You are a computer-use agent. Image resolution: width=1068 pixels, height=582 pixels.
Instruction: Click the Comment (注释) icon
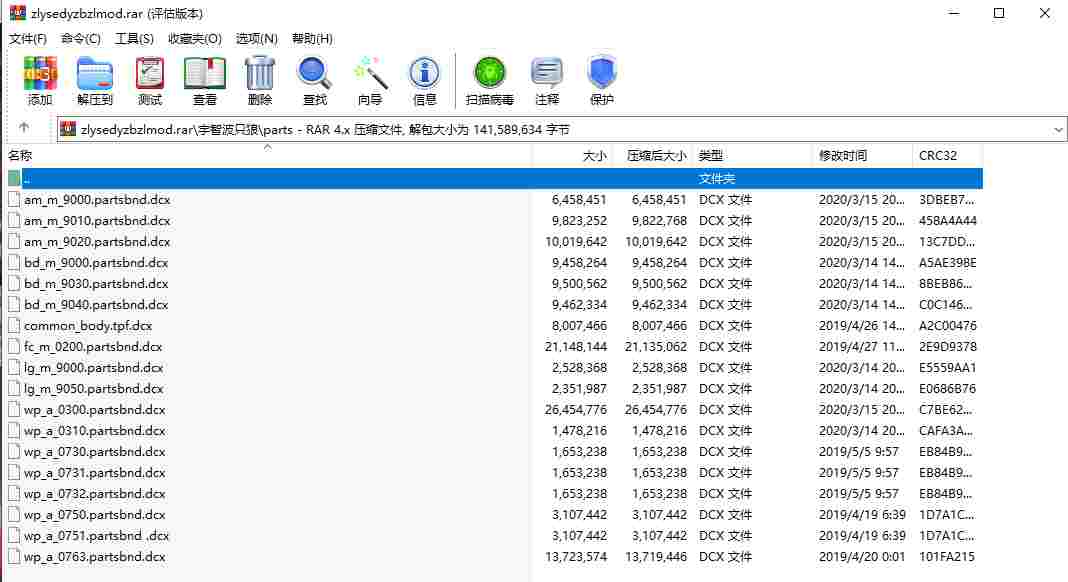(547, 74)
